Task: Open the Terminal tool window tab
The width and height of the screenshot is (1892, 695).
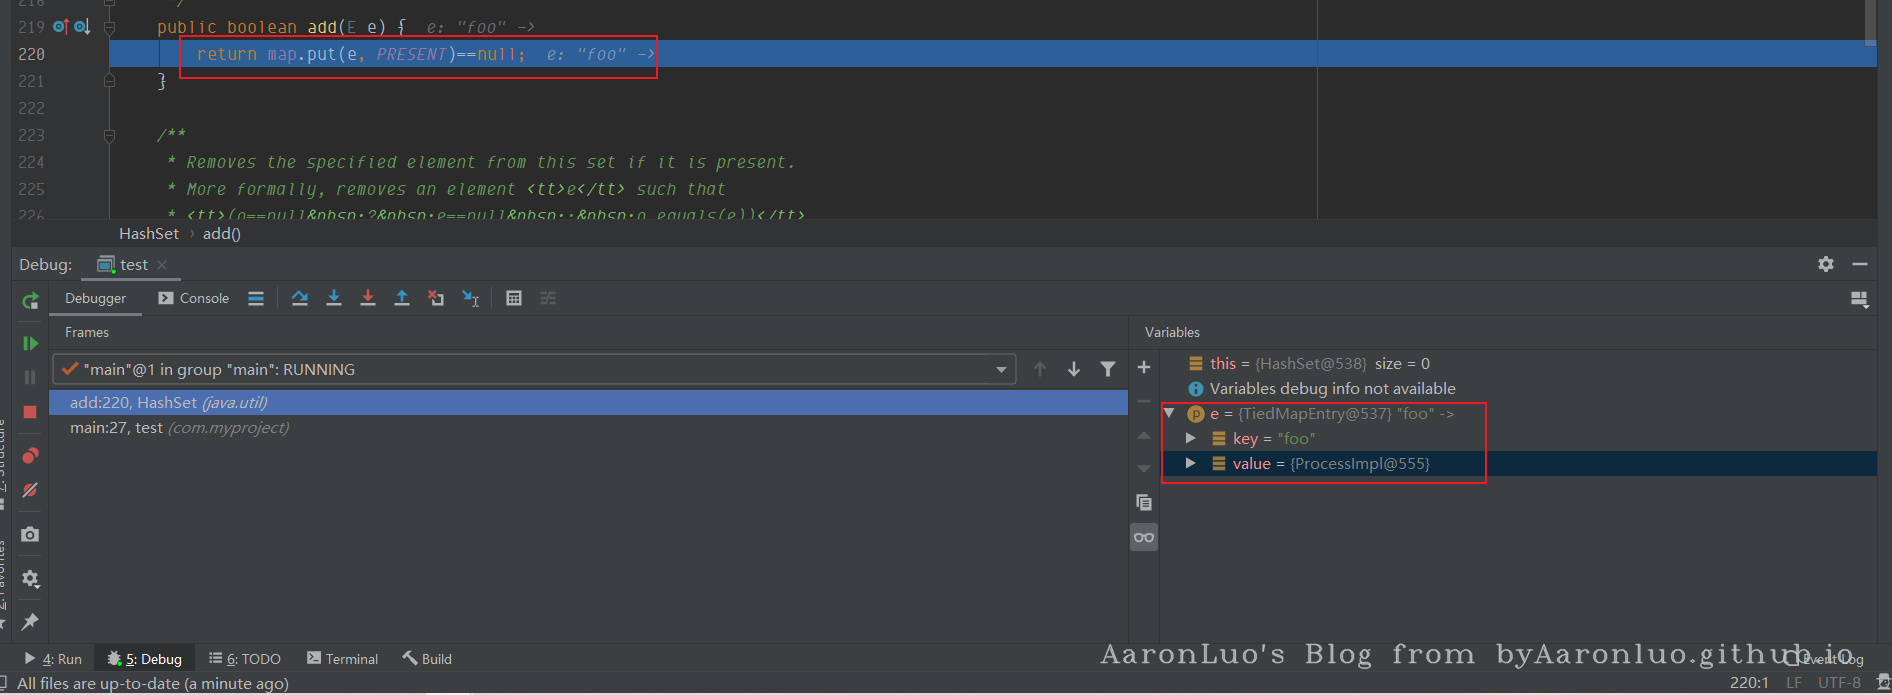Action: 342,659
